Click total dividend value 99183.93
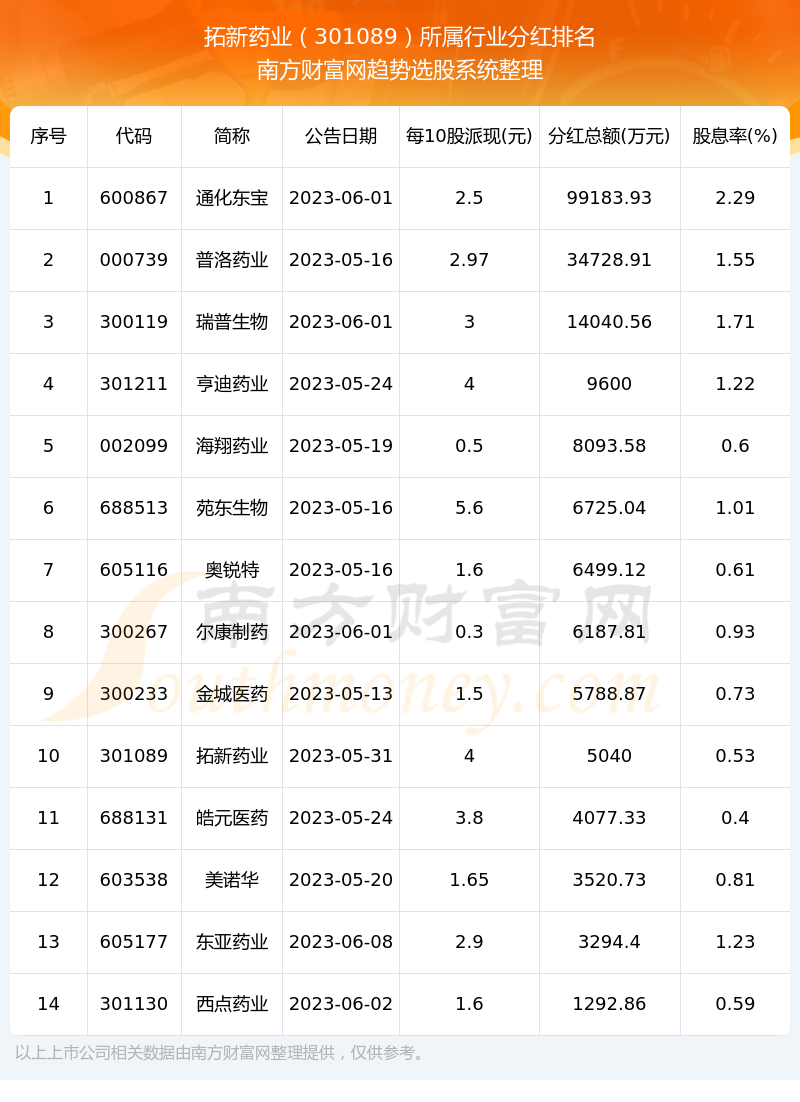 coord(609,198)
